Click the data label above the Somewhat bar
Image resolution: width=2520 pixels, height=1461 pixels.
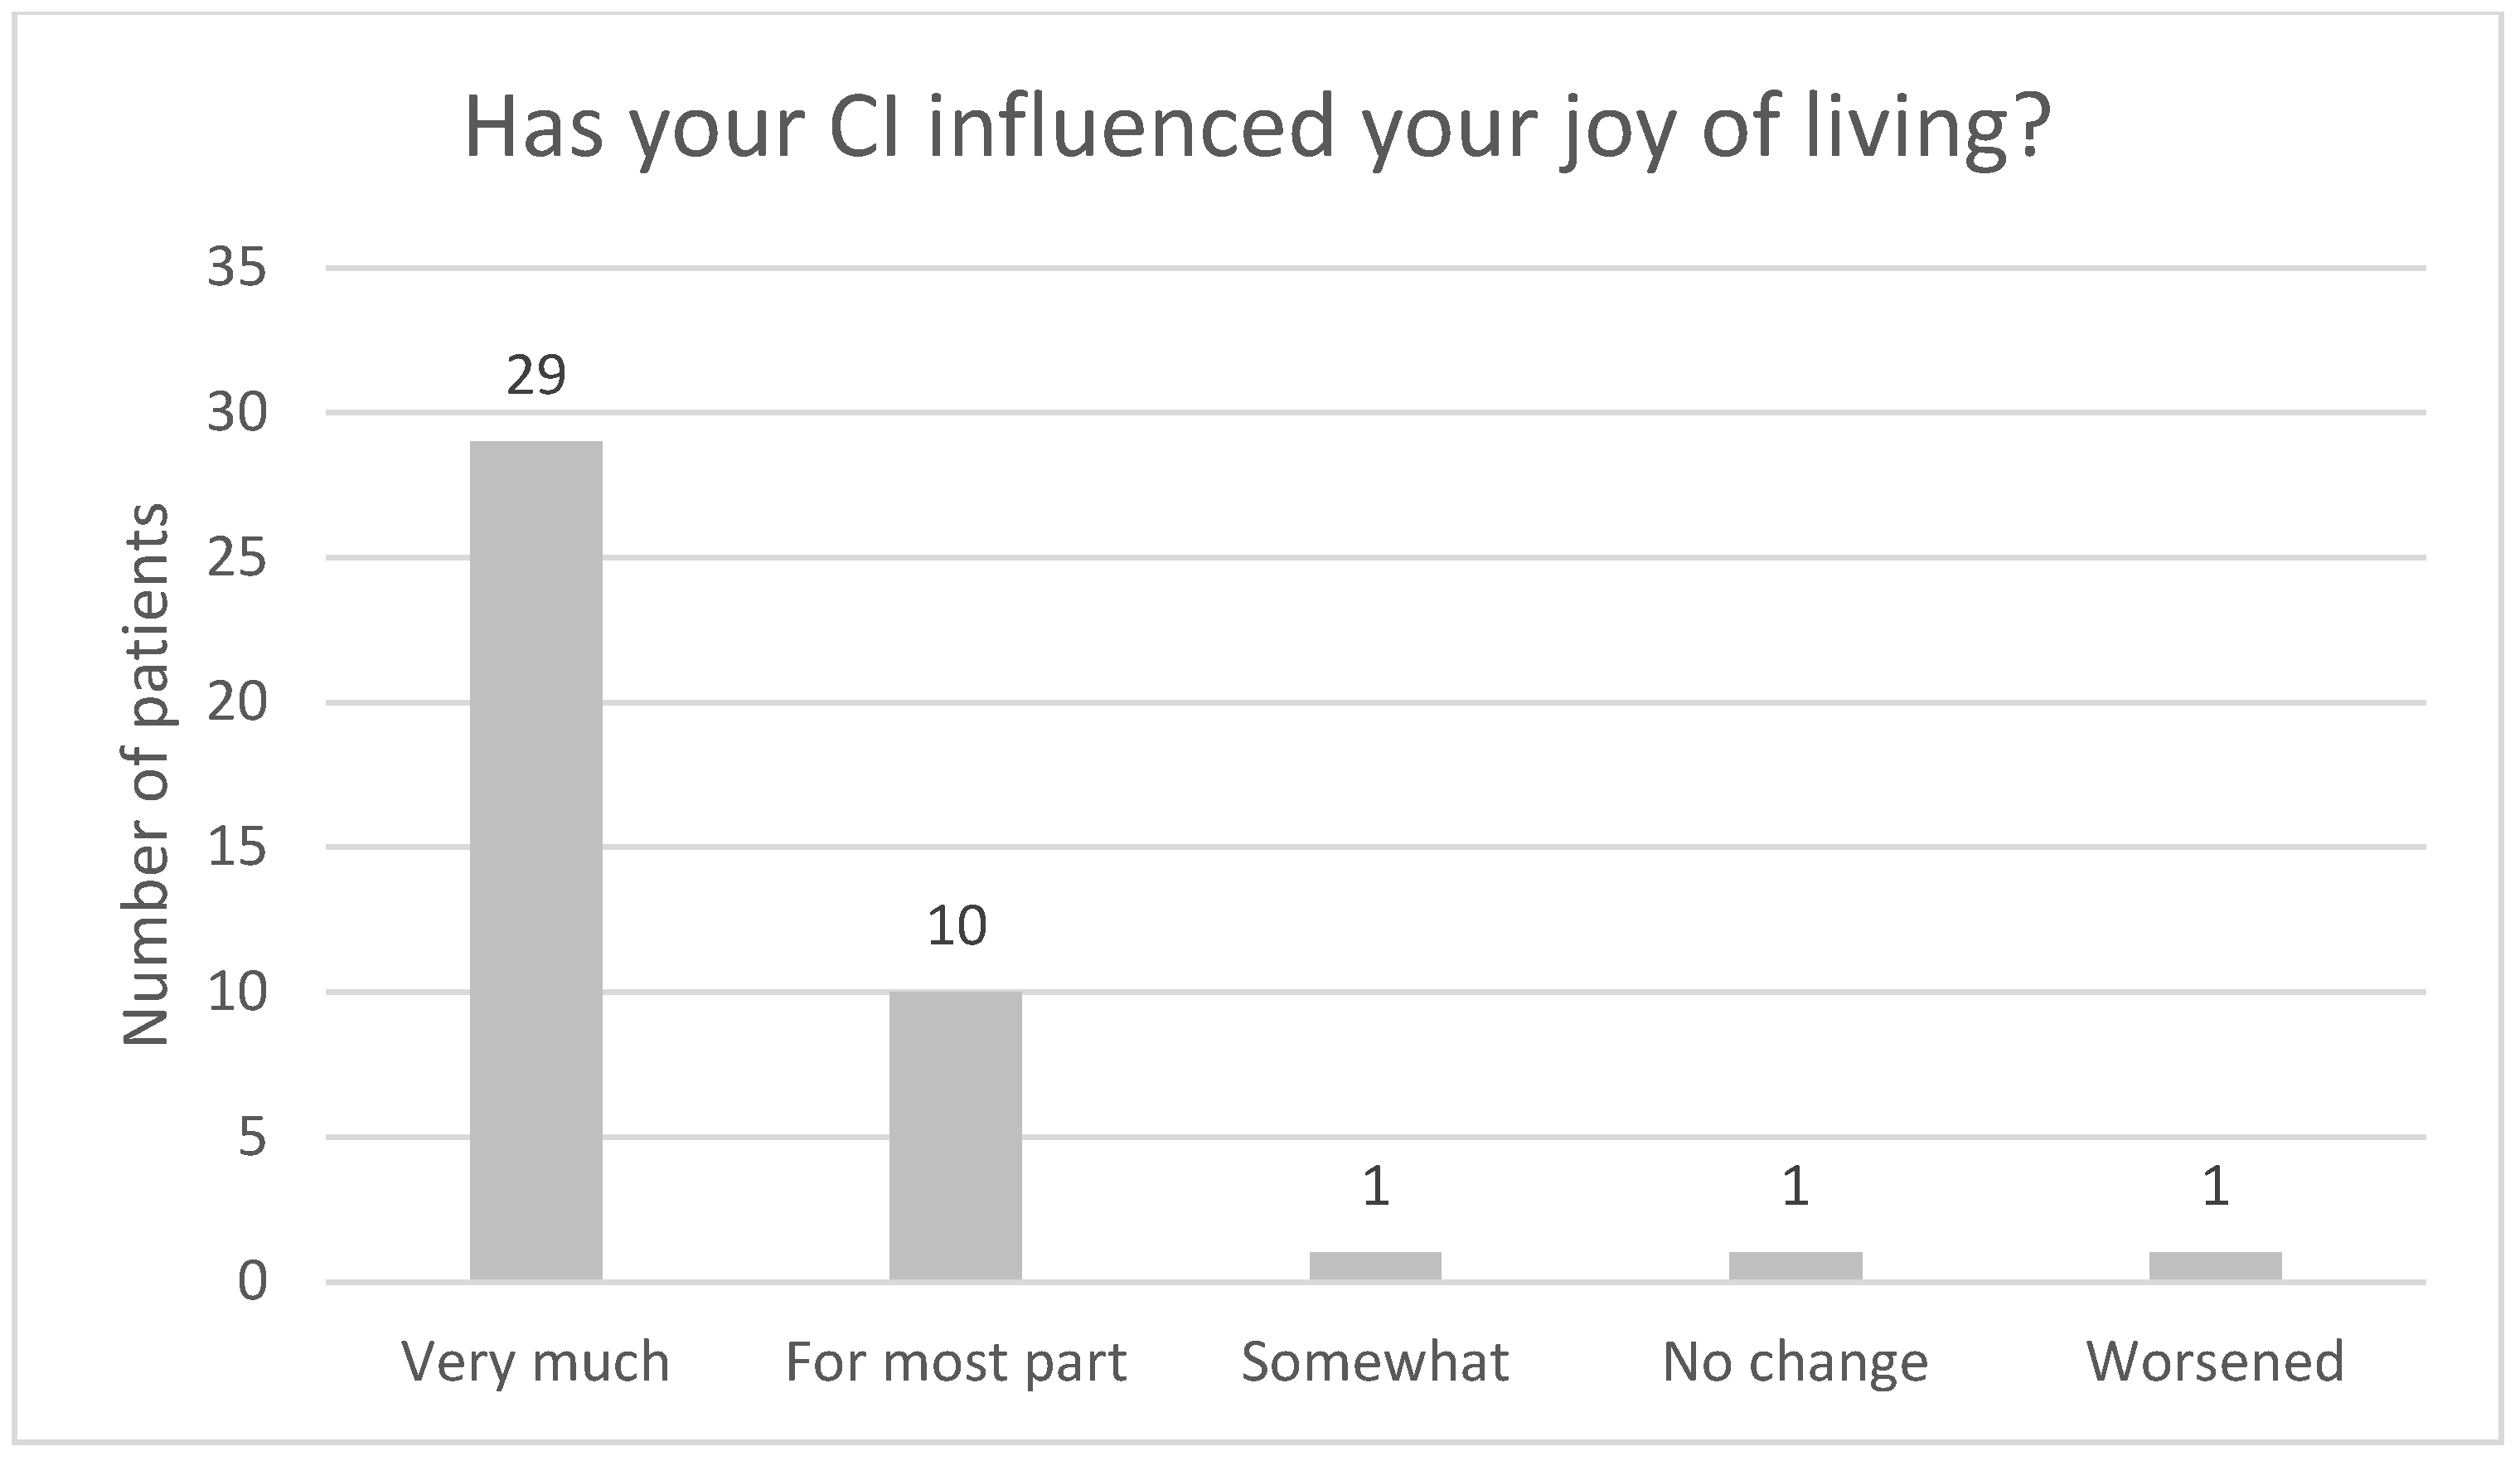[x=1376, y=1187]
